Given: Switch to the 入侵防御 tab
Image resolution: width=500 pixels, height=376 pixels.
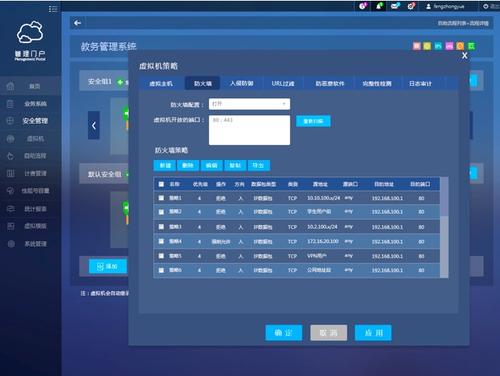Looking at the screenshot, I should [242, 84].
